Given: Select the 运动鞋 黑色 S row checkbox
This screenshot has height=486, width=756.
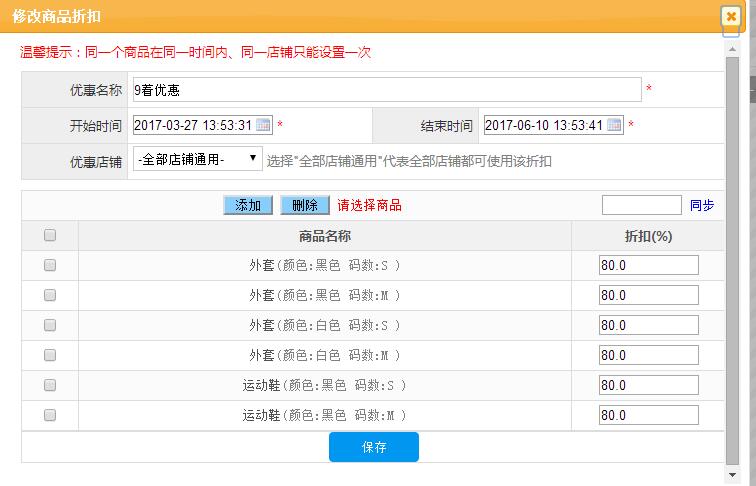Looking at the screenshot, I should point(50,385).
